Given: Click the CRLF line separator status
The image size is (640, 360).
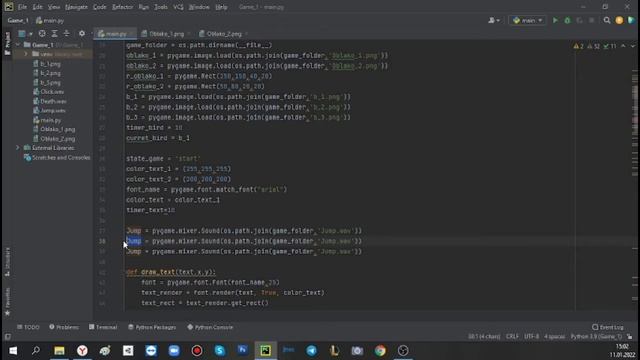Looking at the screenshot, I should [x=512, y=337].
